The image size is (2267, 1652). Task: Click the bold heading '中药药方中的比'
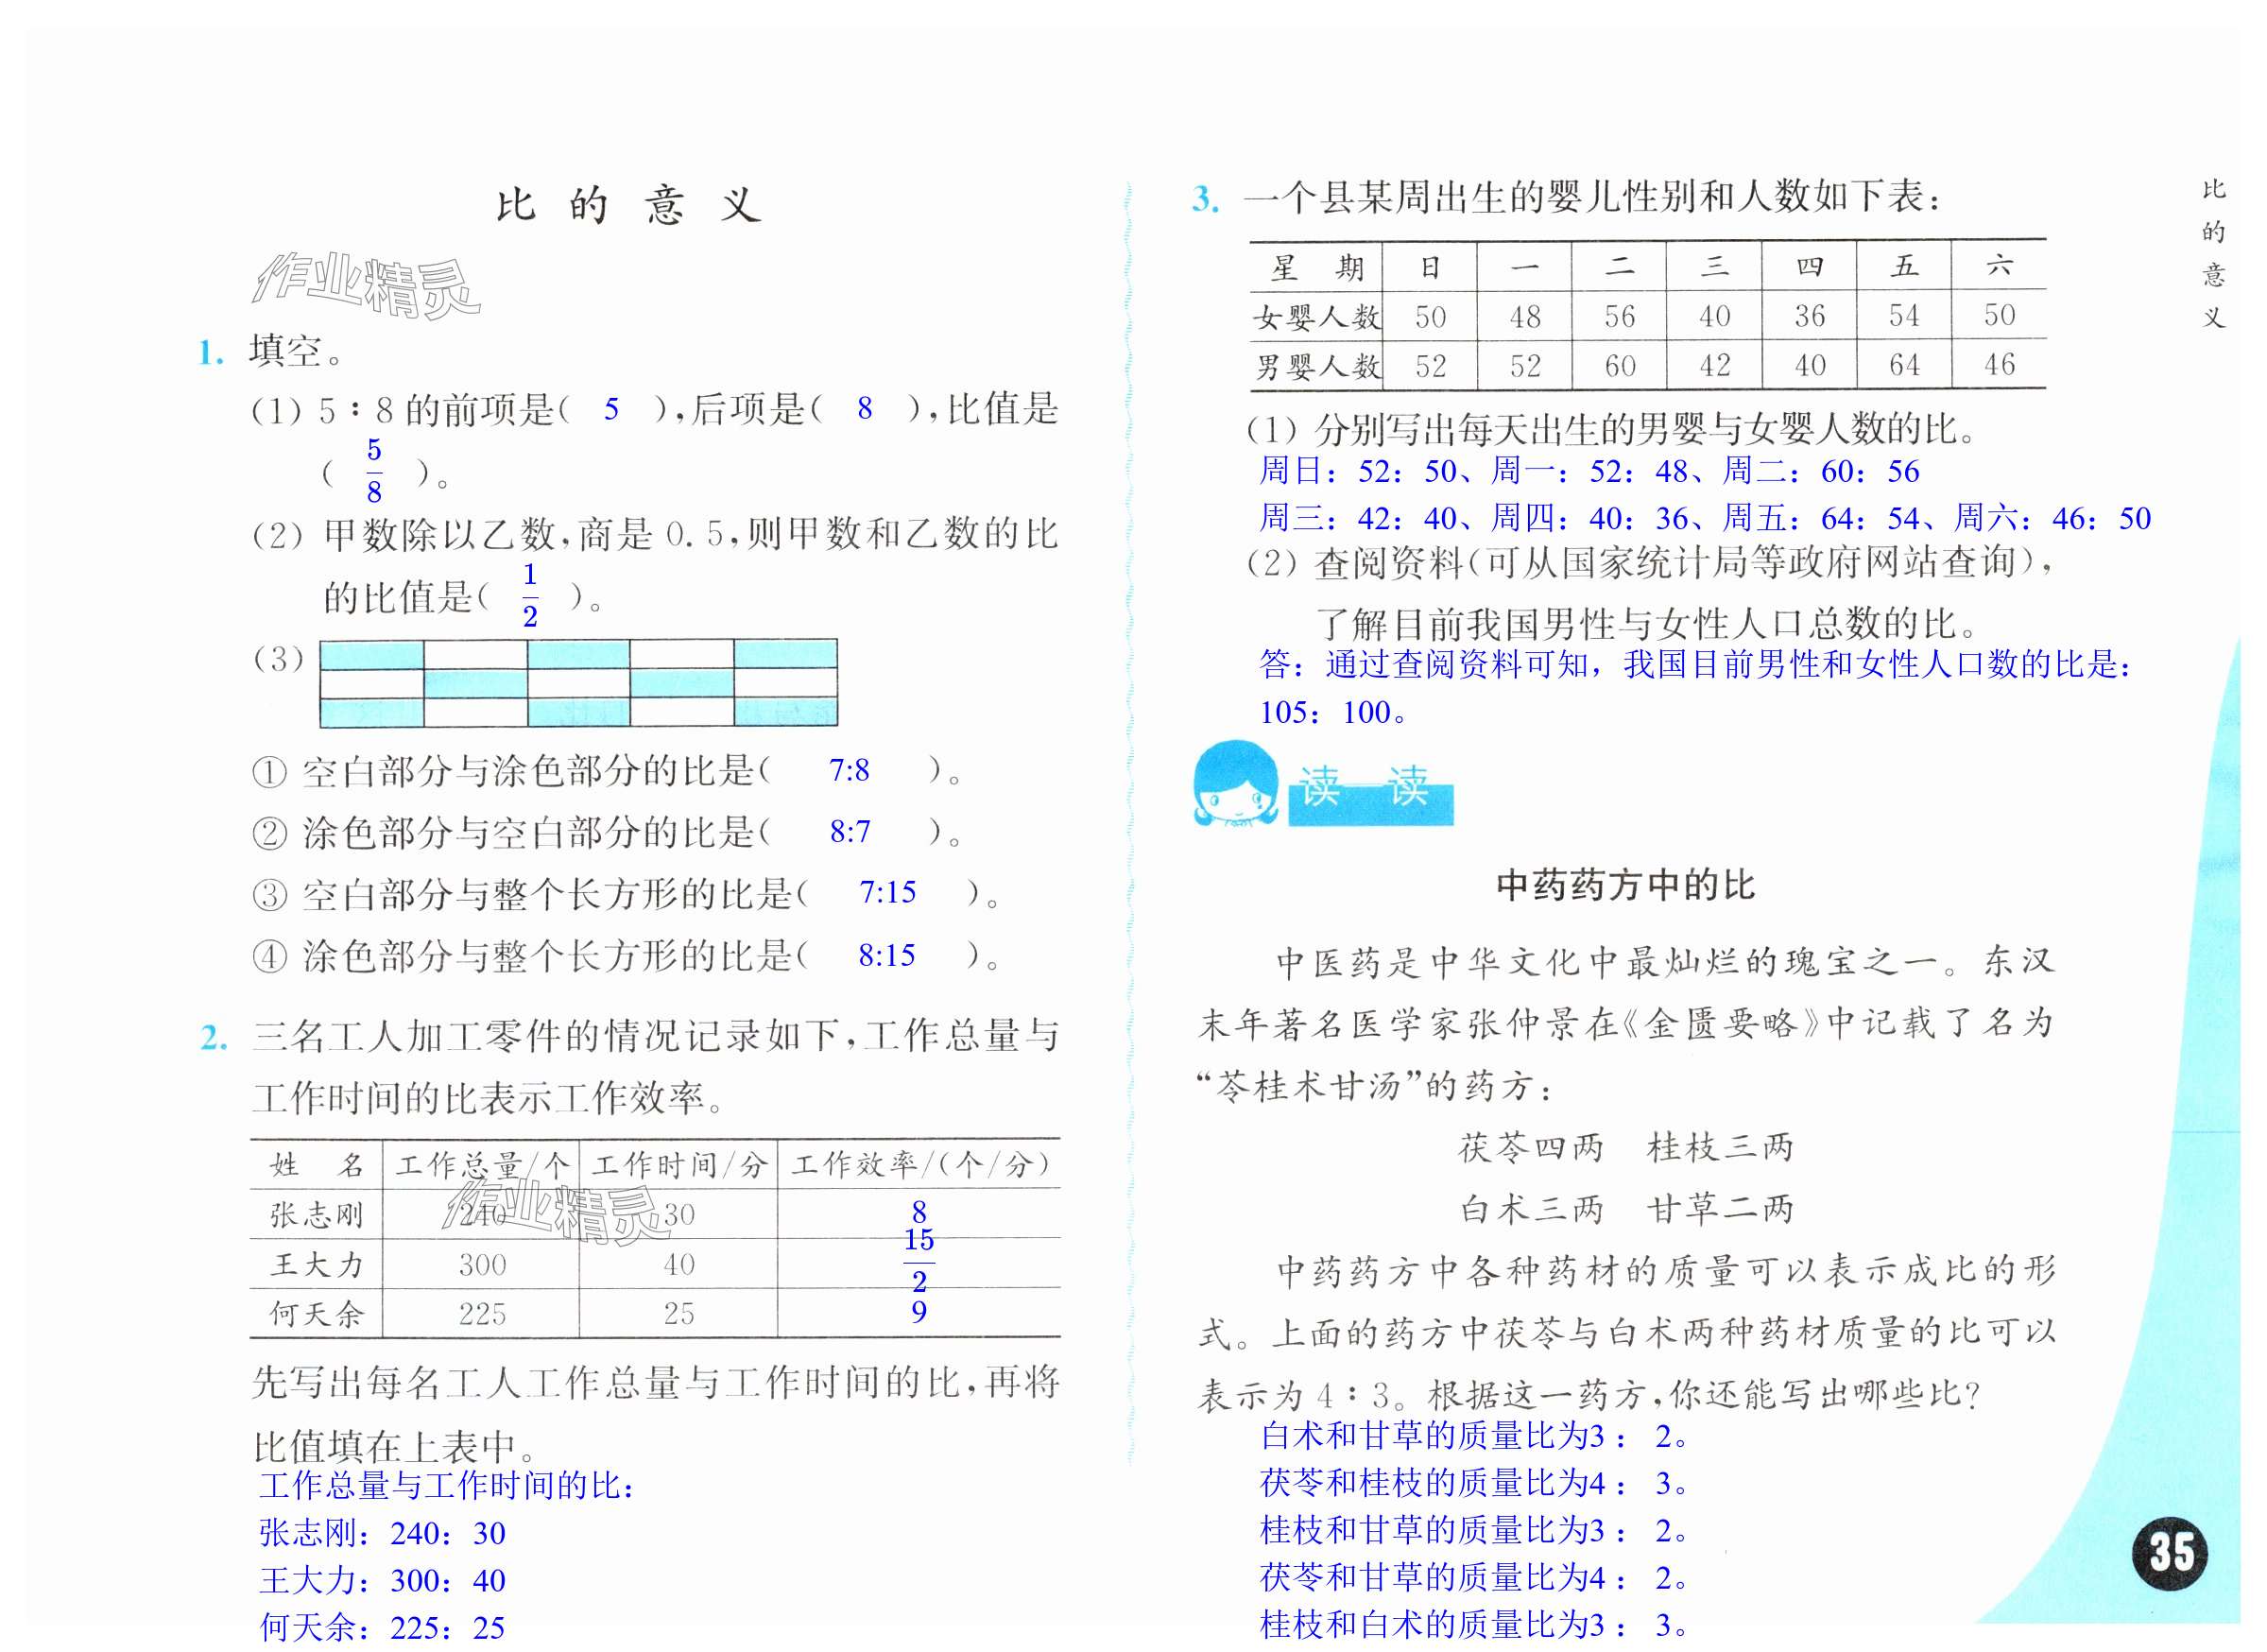click(x=1625, y=885)
